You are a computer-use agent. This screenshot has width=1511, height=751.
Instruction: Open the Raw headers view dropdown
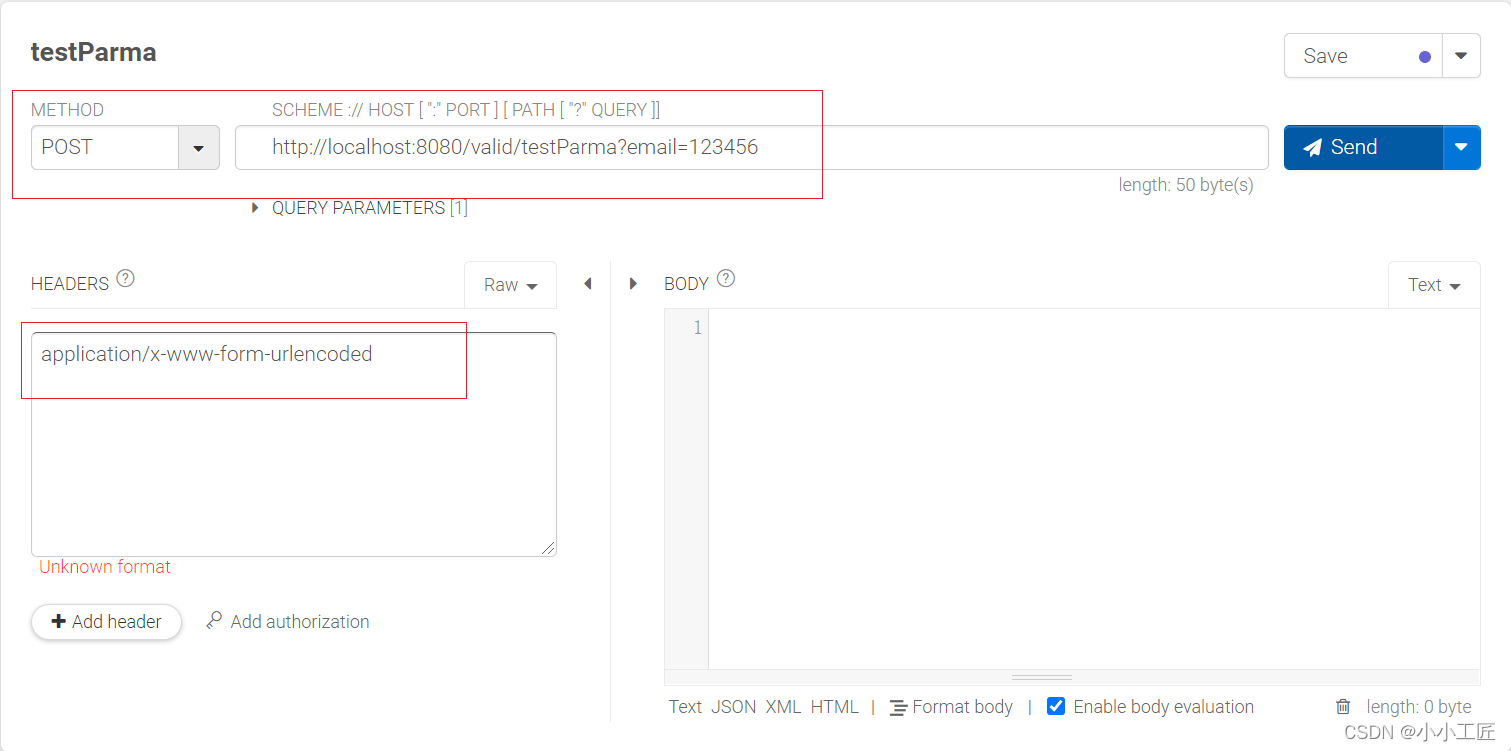[511, 284]
